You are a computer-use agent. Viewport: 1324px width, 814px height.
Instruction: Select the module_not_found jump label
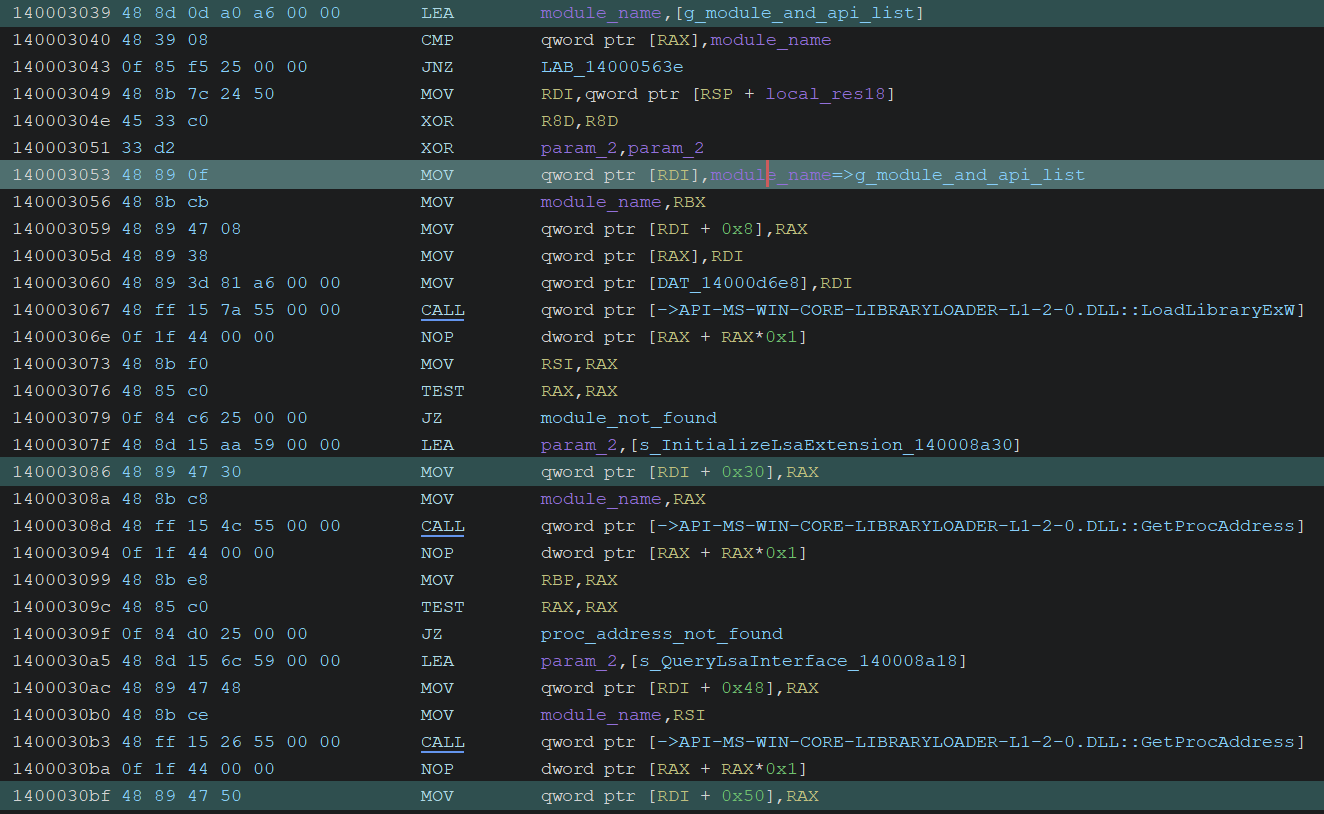tap(629, 418)
